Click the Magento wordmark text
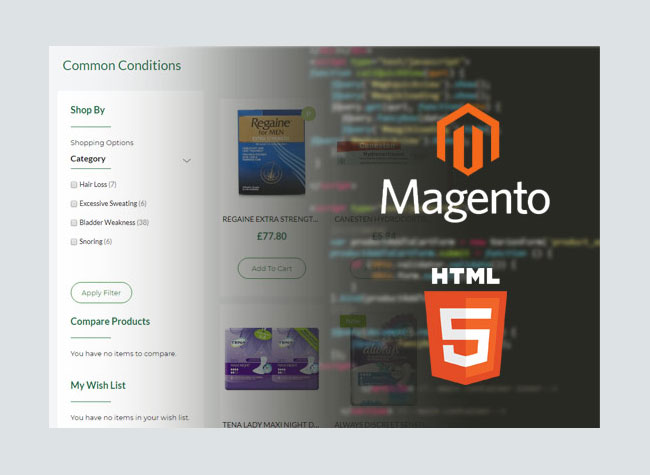 click(465, 200)
